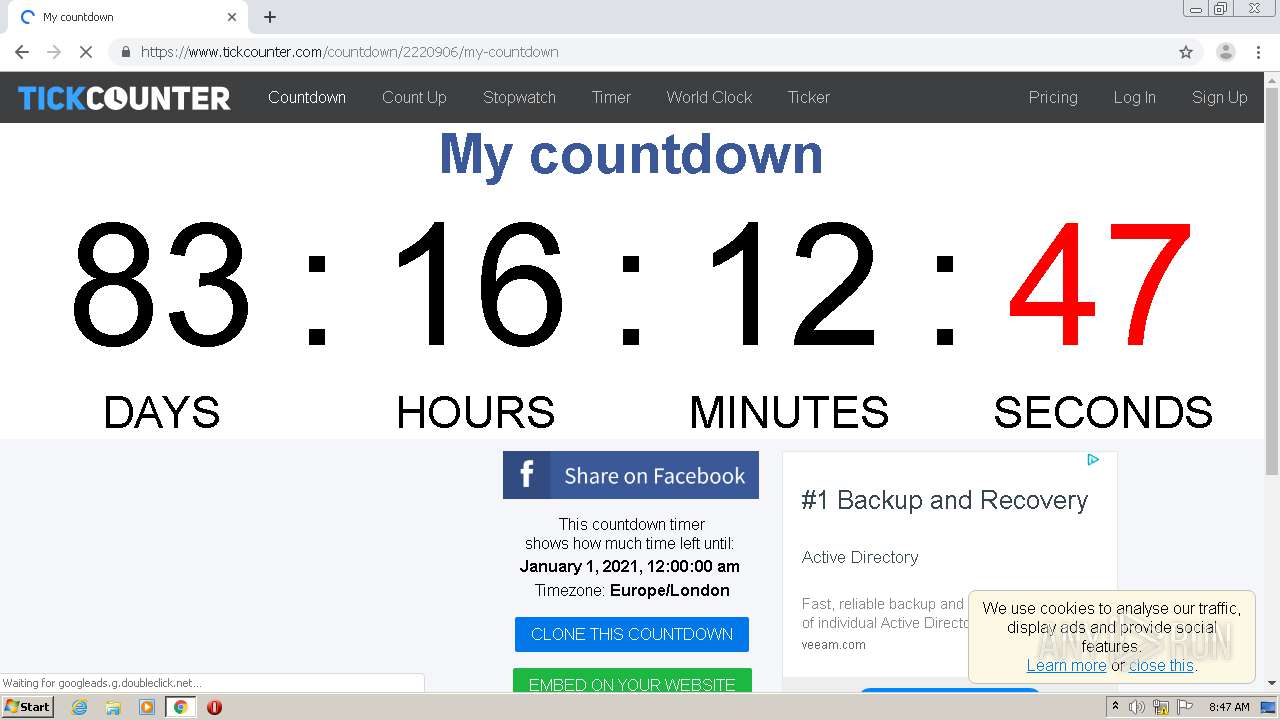The width and height of the screenshot is (1280, 720).
Task: Open the Countdown menu item
Action: click(x=307, y=97)
